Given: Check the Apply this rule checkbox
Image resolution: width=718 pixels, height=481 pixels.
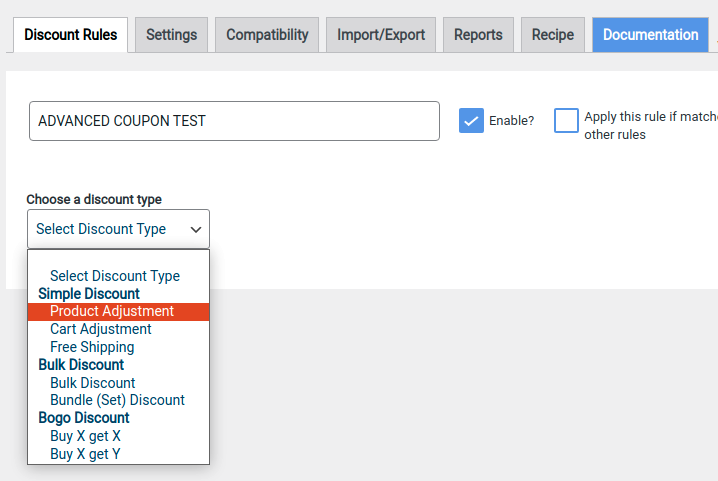Looking at the screenshot, I should click(x=567, y=121).
